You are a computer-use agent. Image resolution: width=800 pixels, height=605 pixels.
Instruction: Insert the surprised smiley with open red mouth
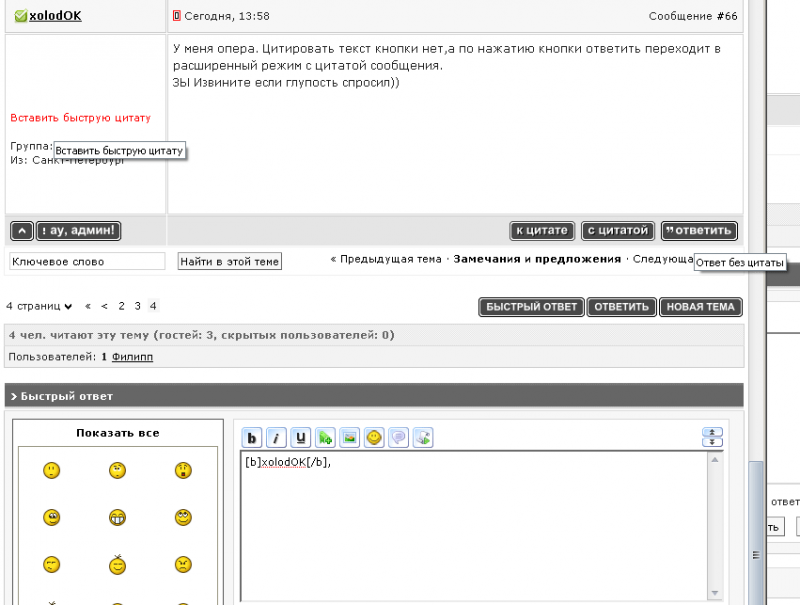[183, 470]
